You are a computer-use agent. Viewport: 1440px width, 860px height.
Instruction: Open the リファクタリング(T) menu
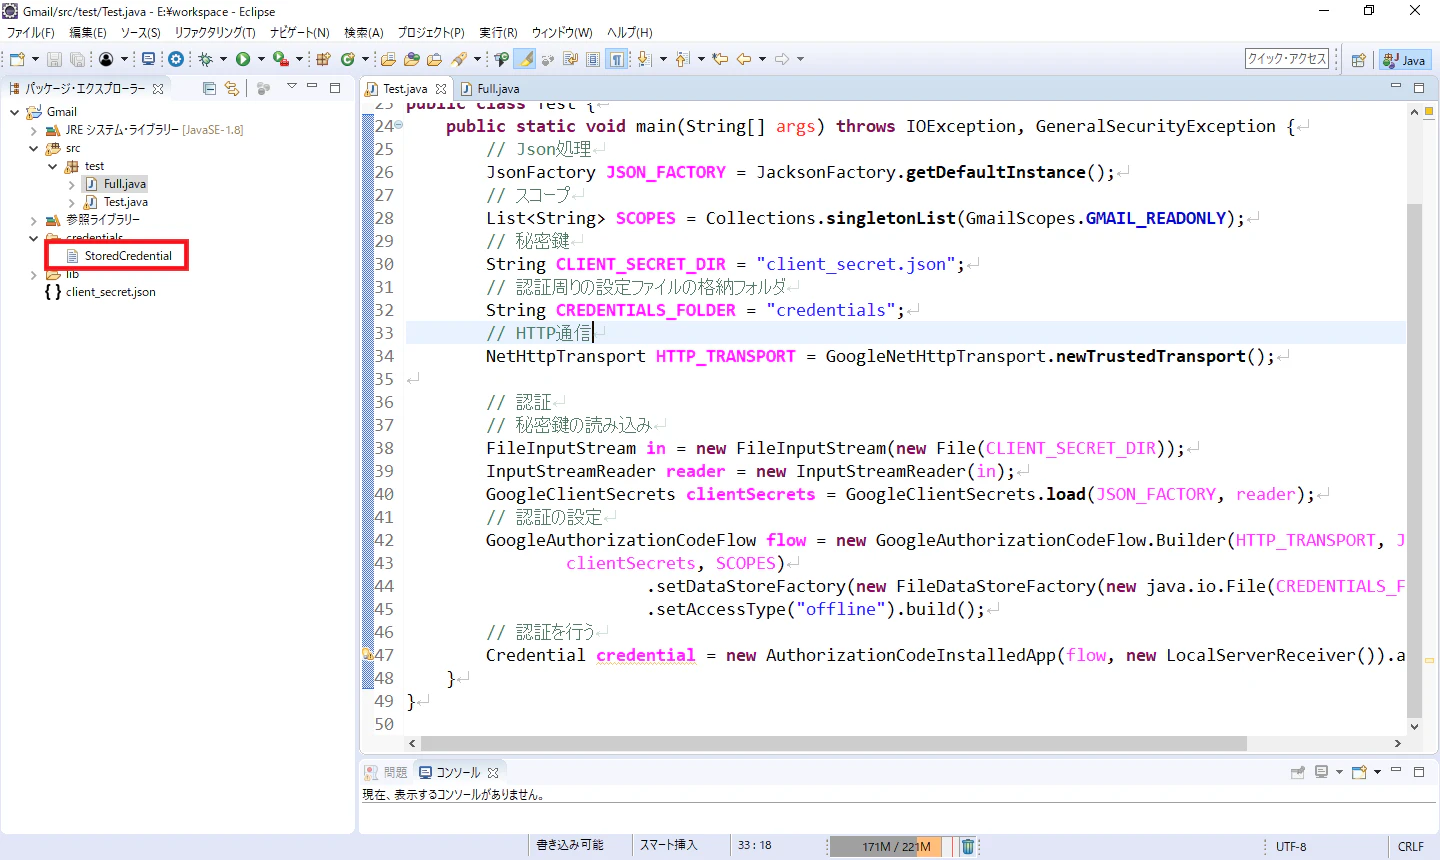pos(215,32)
